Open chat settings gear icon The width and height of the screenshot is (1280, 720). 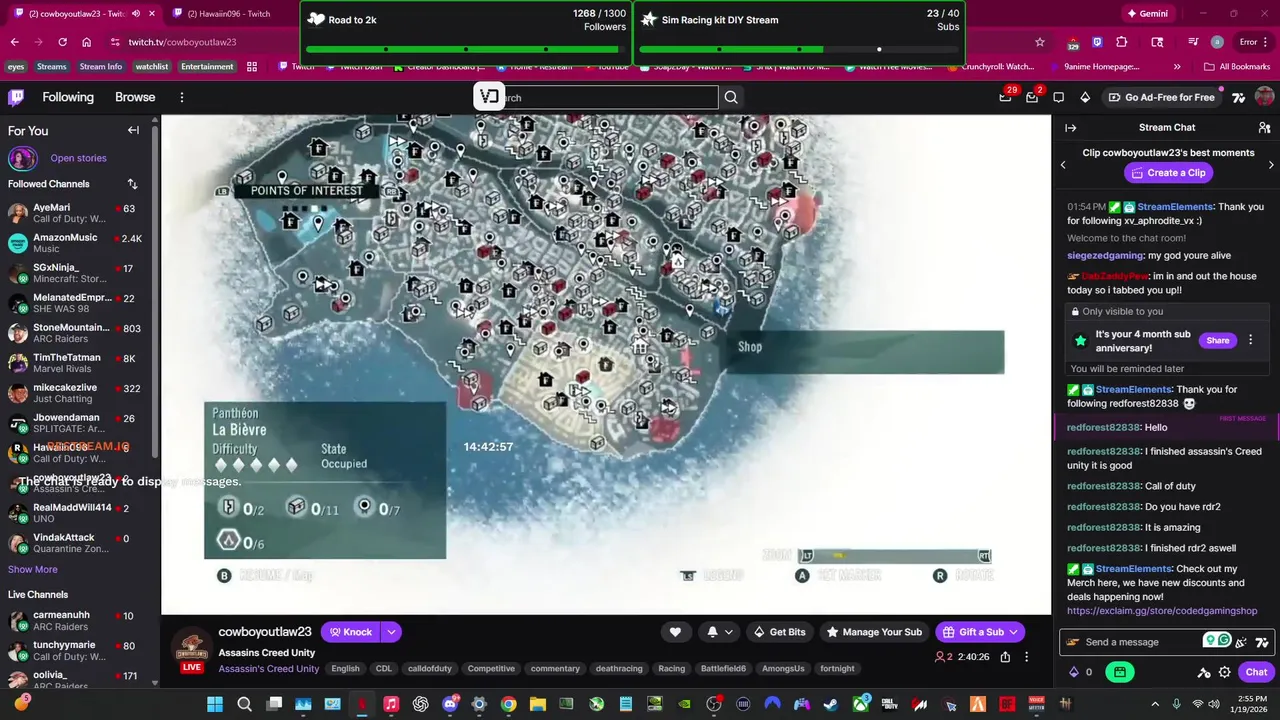tap(1224, 672)
